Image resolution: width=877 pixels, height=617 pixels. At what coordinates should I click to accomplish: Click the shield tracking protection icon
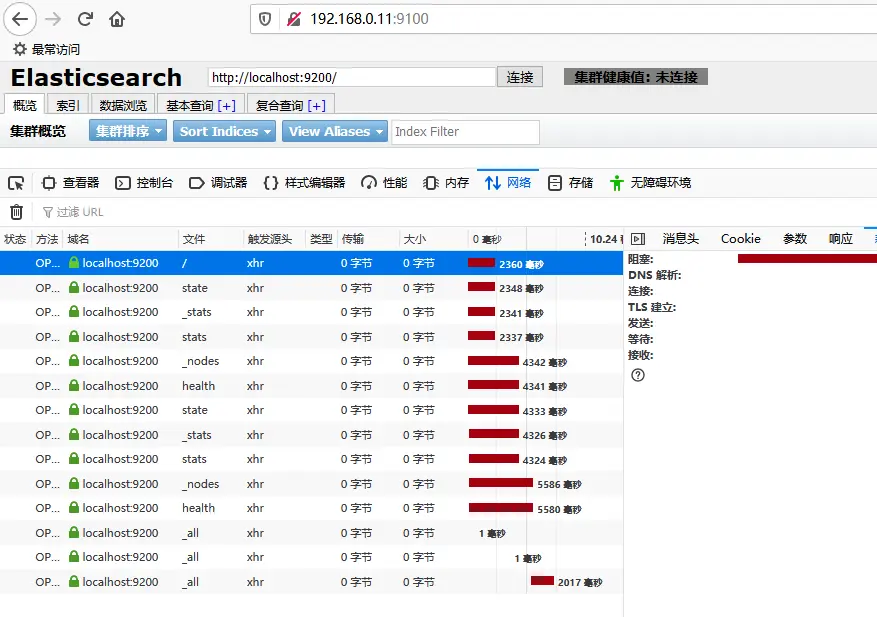(x=265, y=19)
